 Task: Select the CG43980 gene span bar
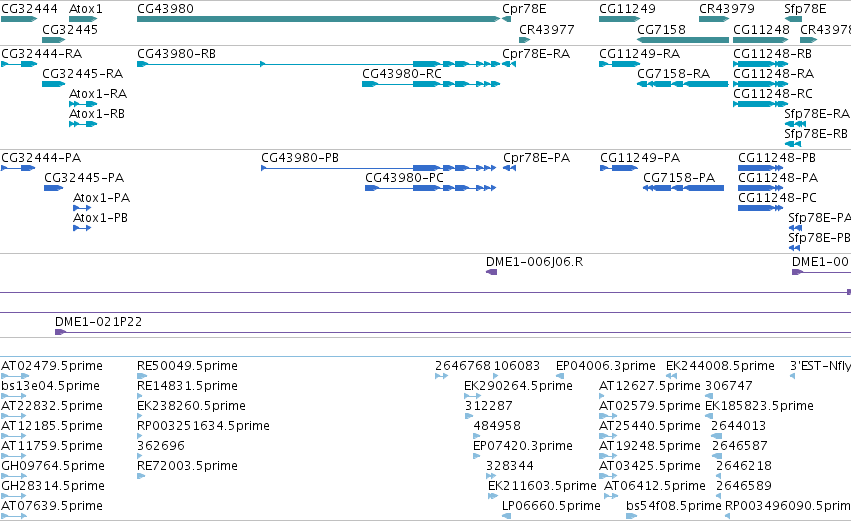click(x=319, y=19)
